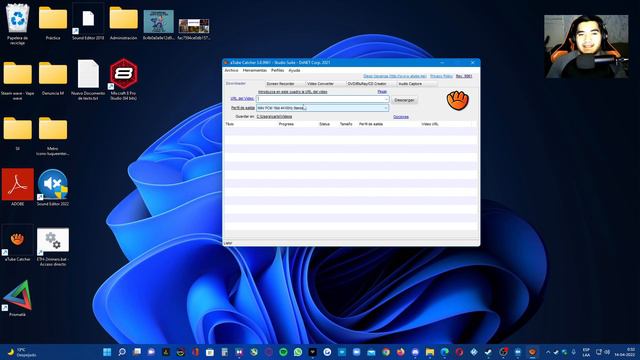This screenshot has height=360, width=640.
Task: Select the Denuncia M folder on desktop
Action: (53, 78)
